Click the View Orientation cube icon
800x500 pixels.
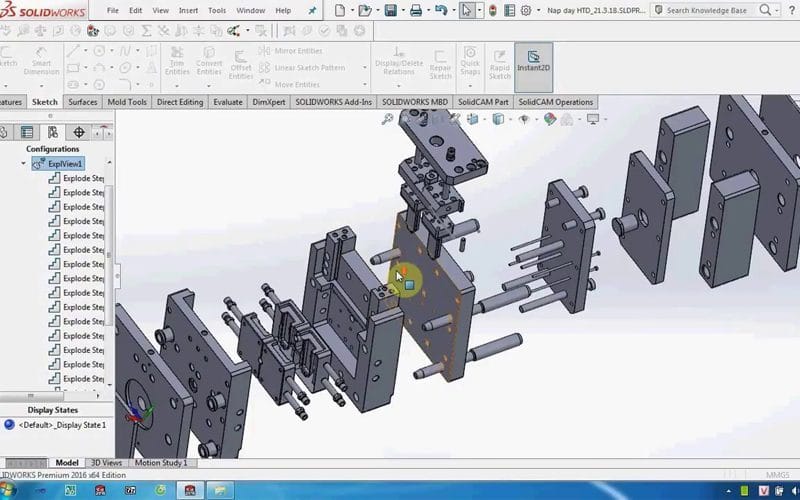[x=473, y=119]
